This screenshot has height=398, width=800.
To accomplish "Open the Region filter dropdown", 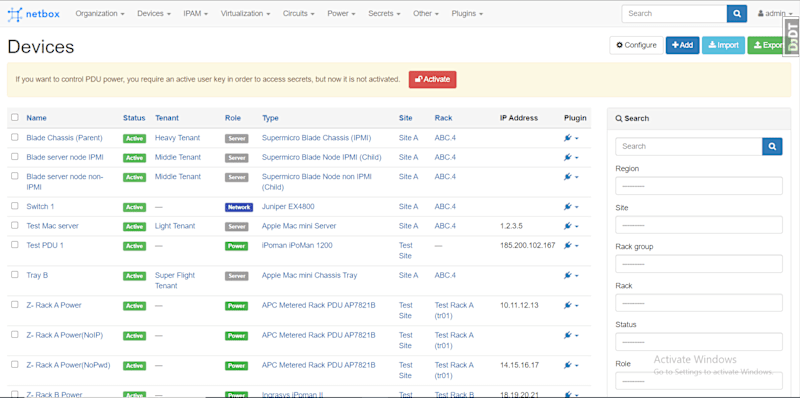I will click(x=698, y=186).
